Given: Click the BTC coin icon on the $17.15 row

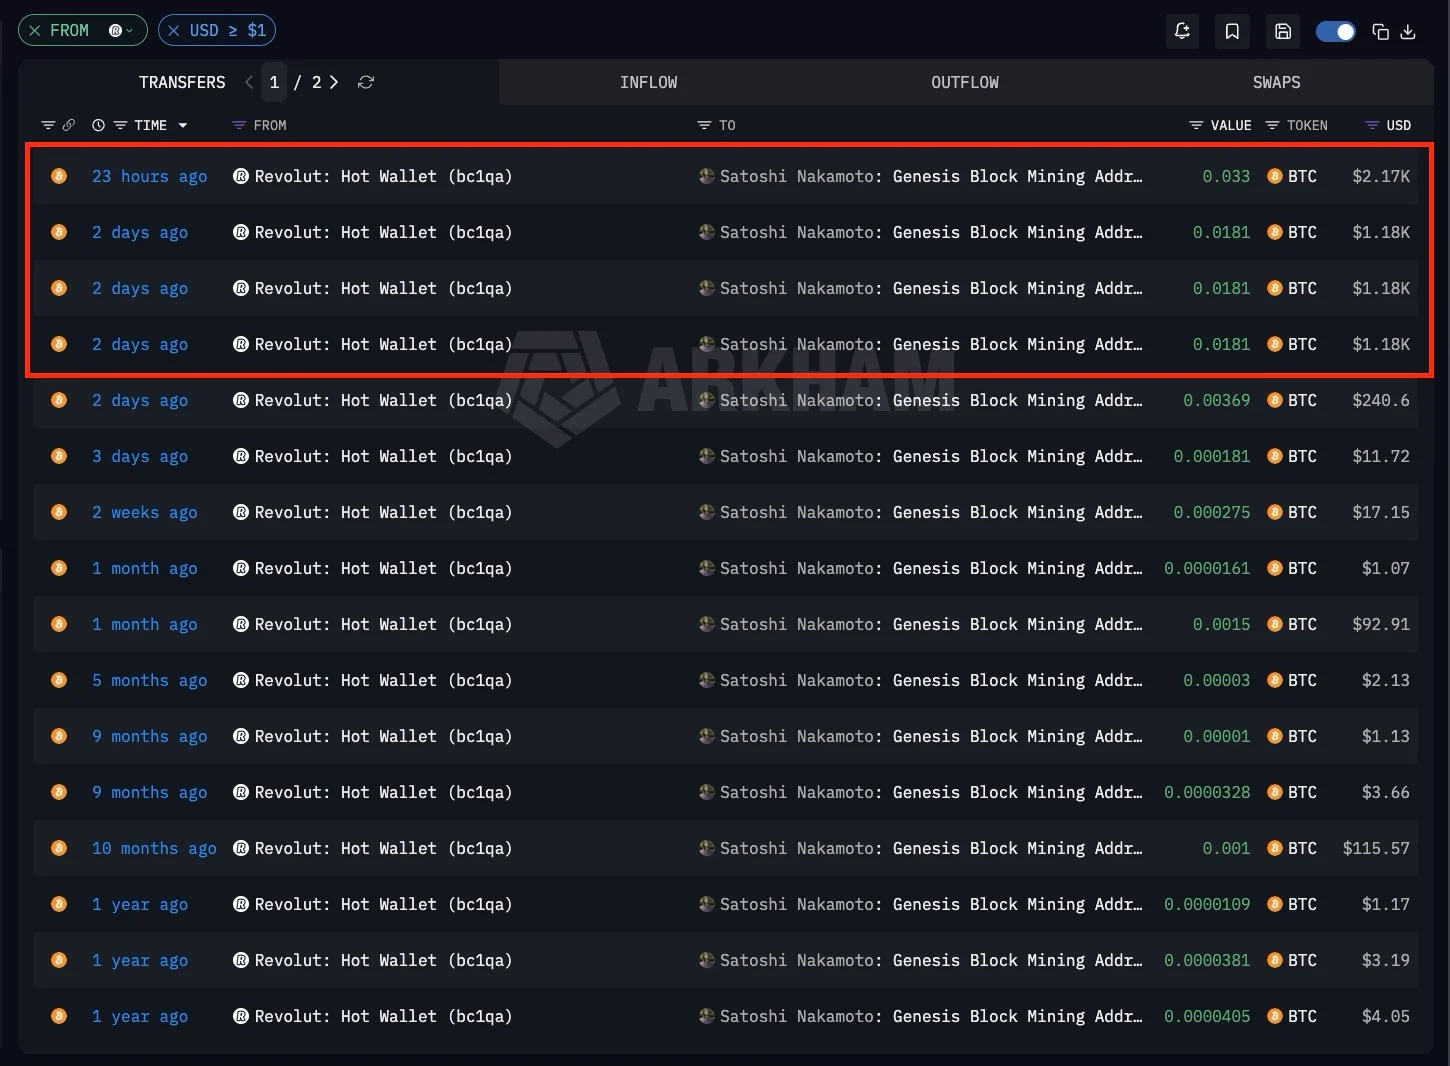Looking at the screenshot, I should (1275, 512).
